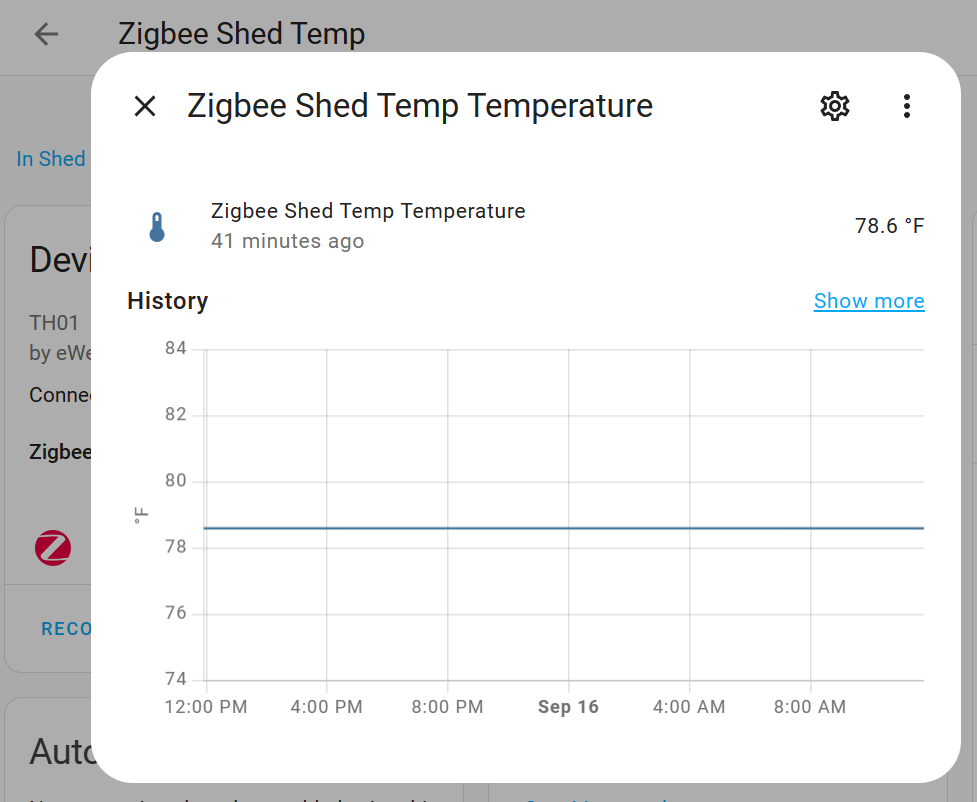Open Show more history
The image size is (977, 802).
pos(868,300)
